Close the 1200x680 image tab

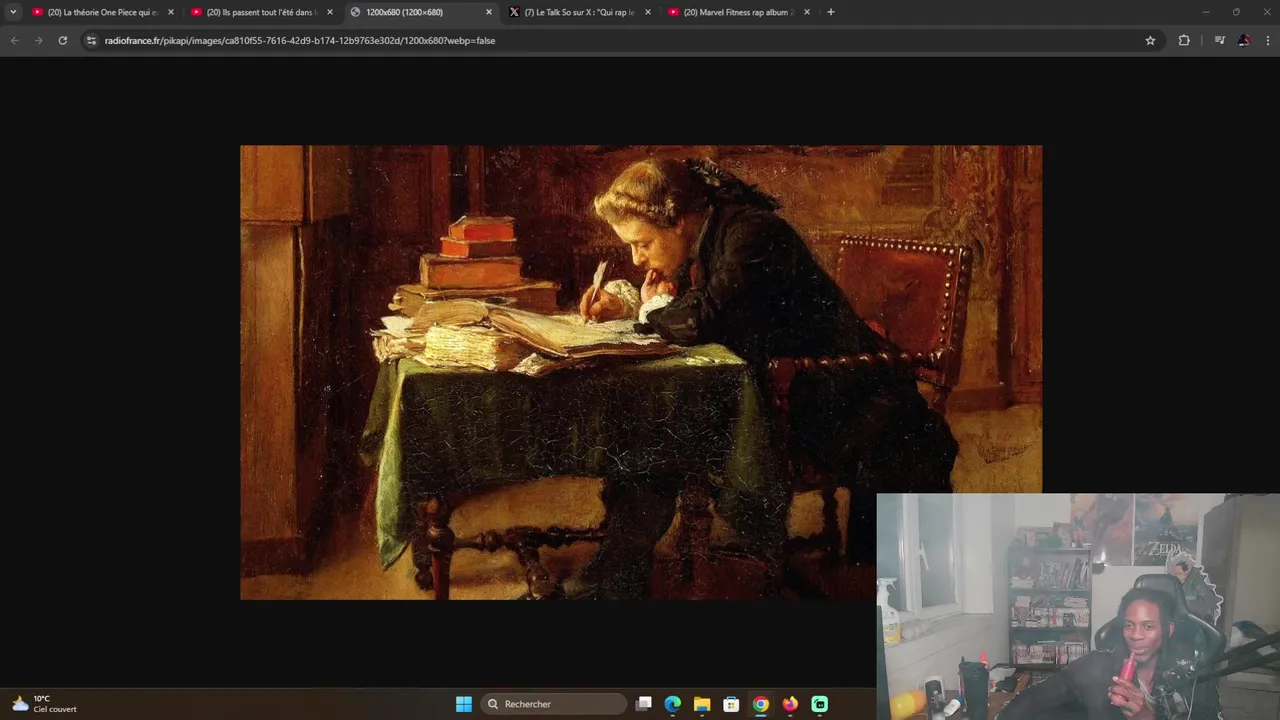[x=489, y=12]
